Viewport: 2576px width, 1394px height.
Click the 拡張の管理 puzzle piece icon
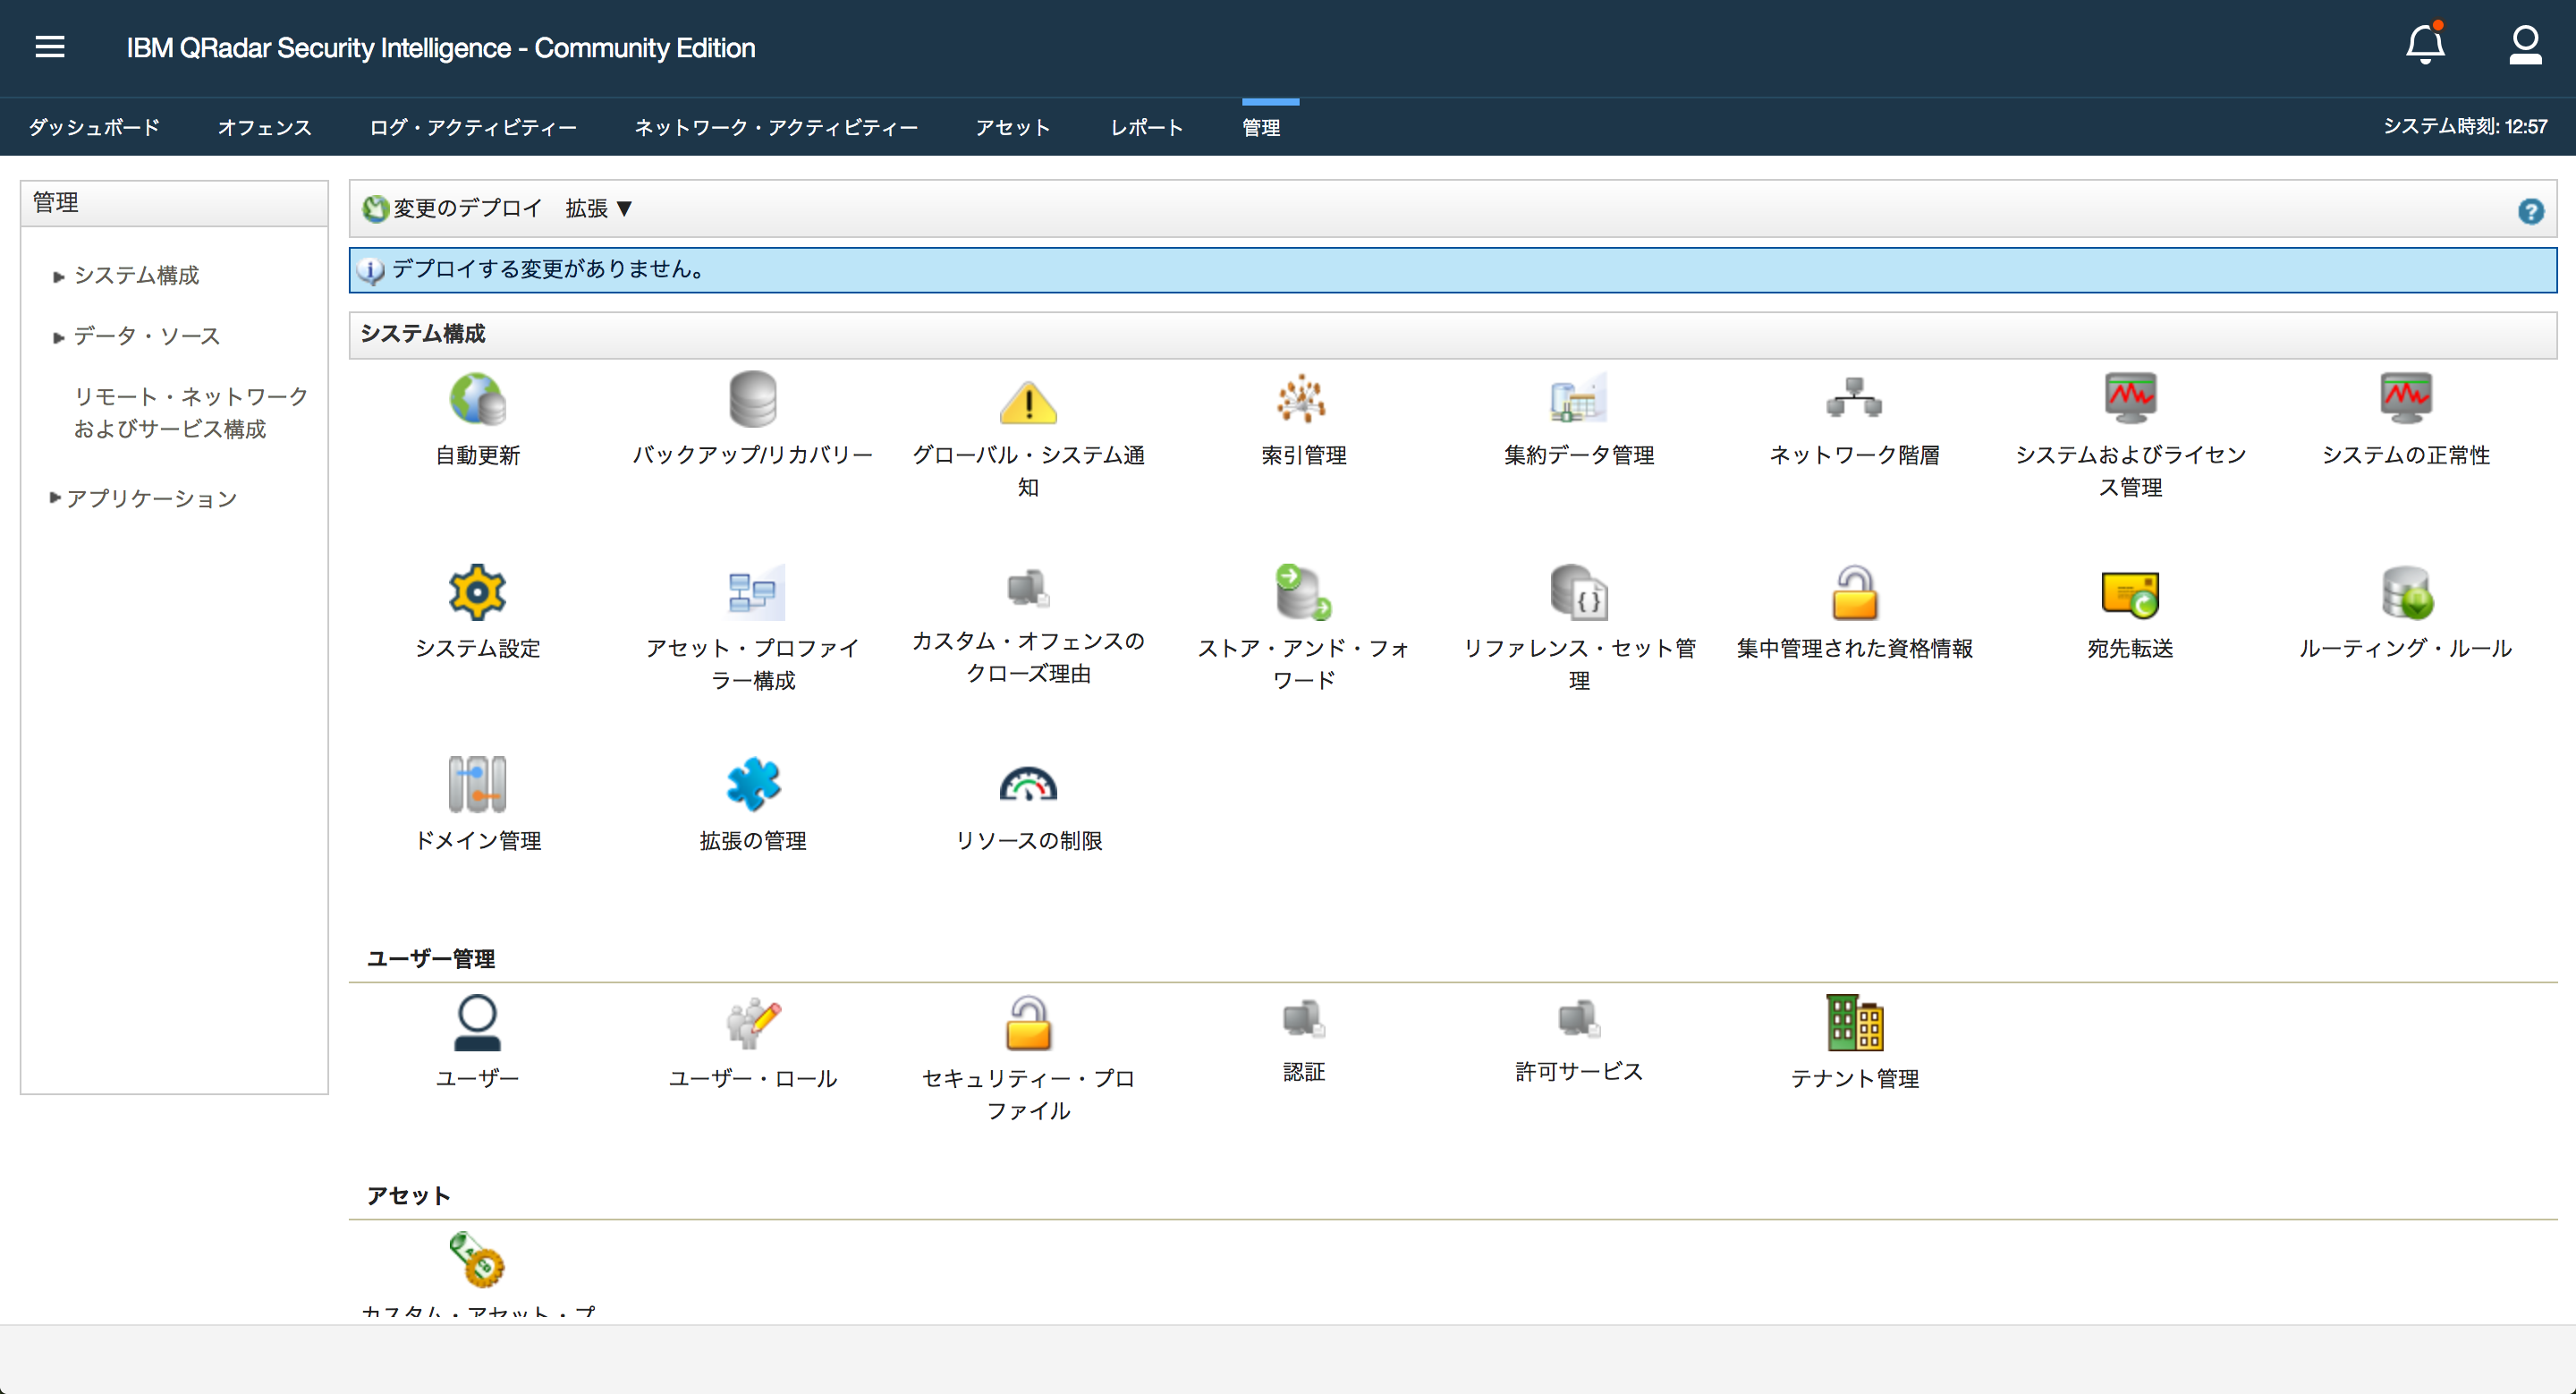752,785
